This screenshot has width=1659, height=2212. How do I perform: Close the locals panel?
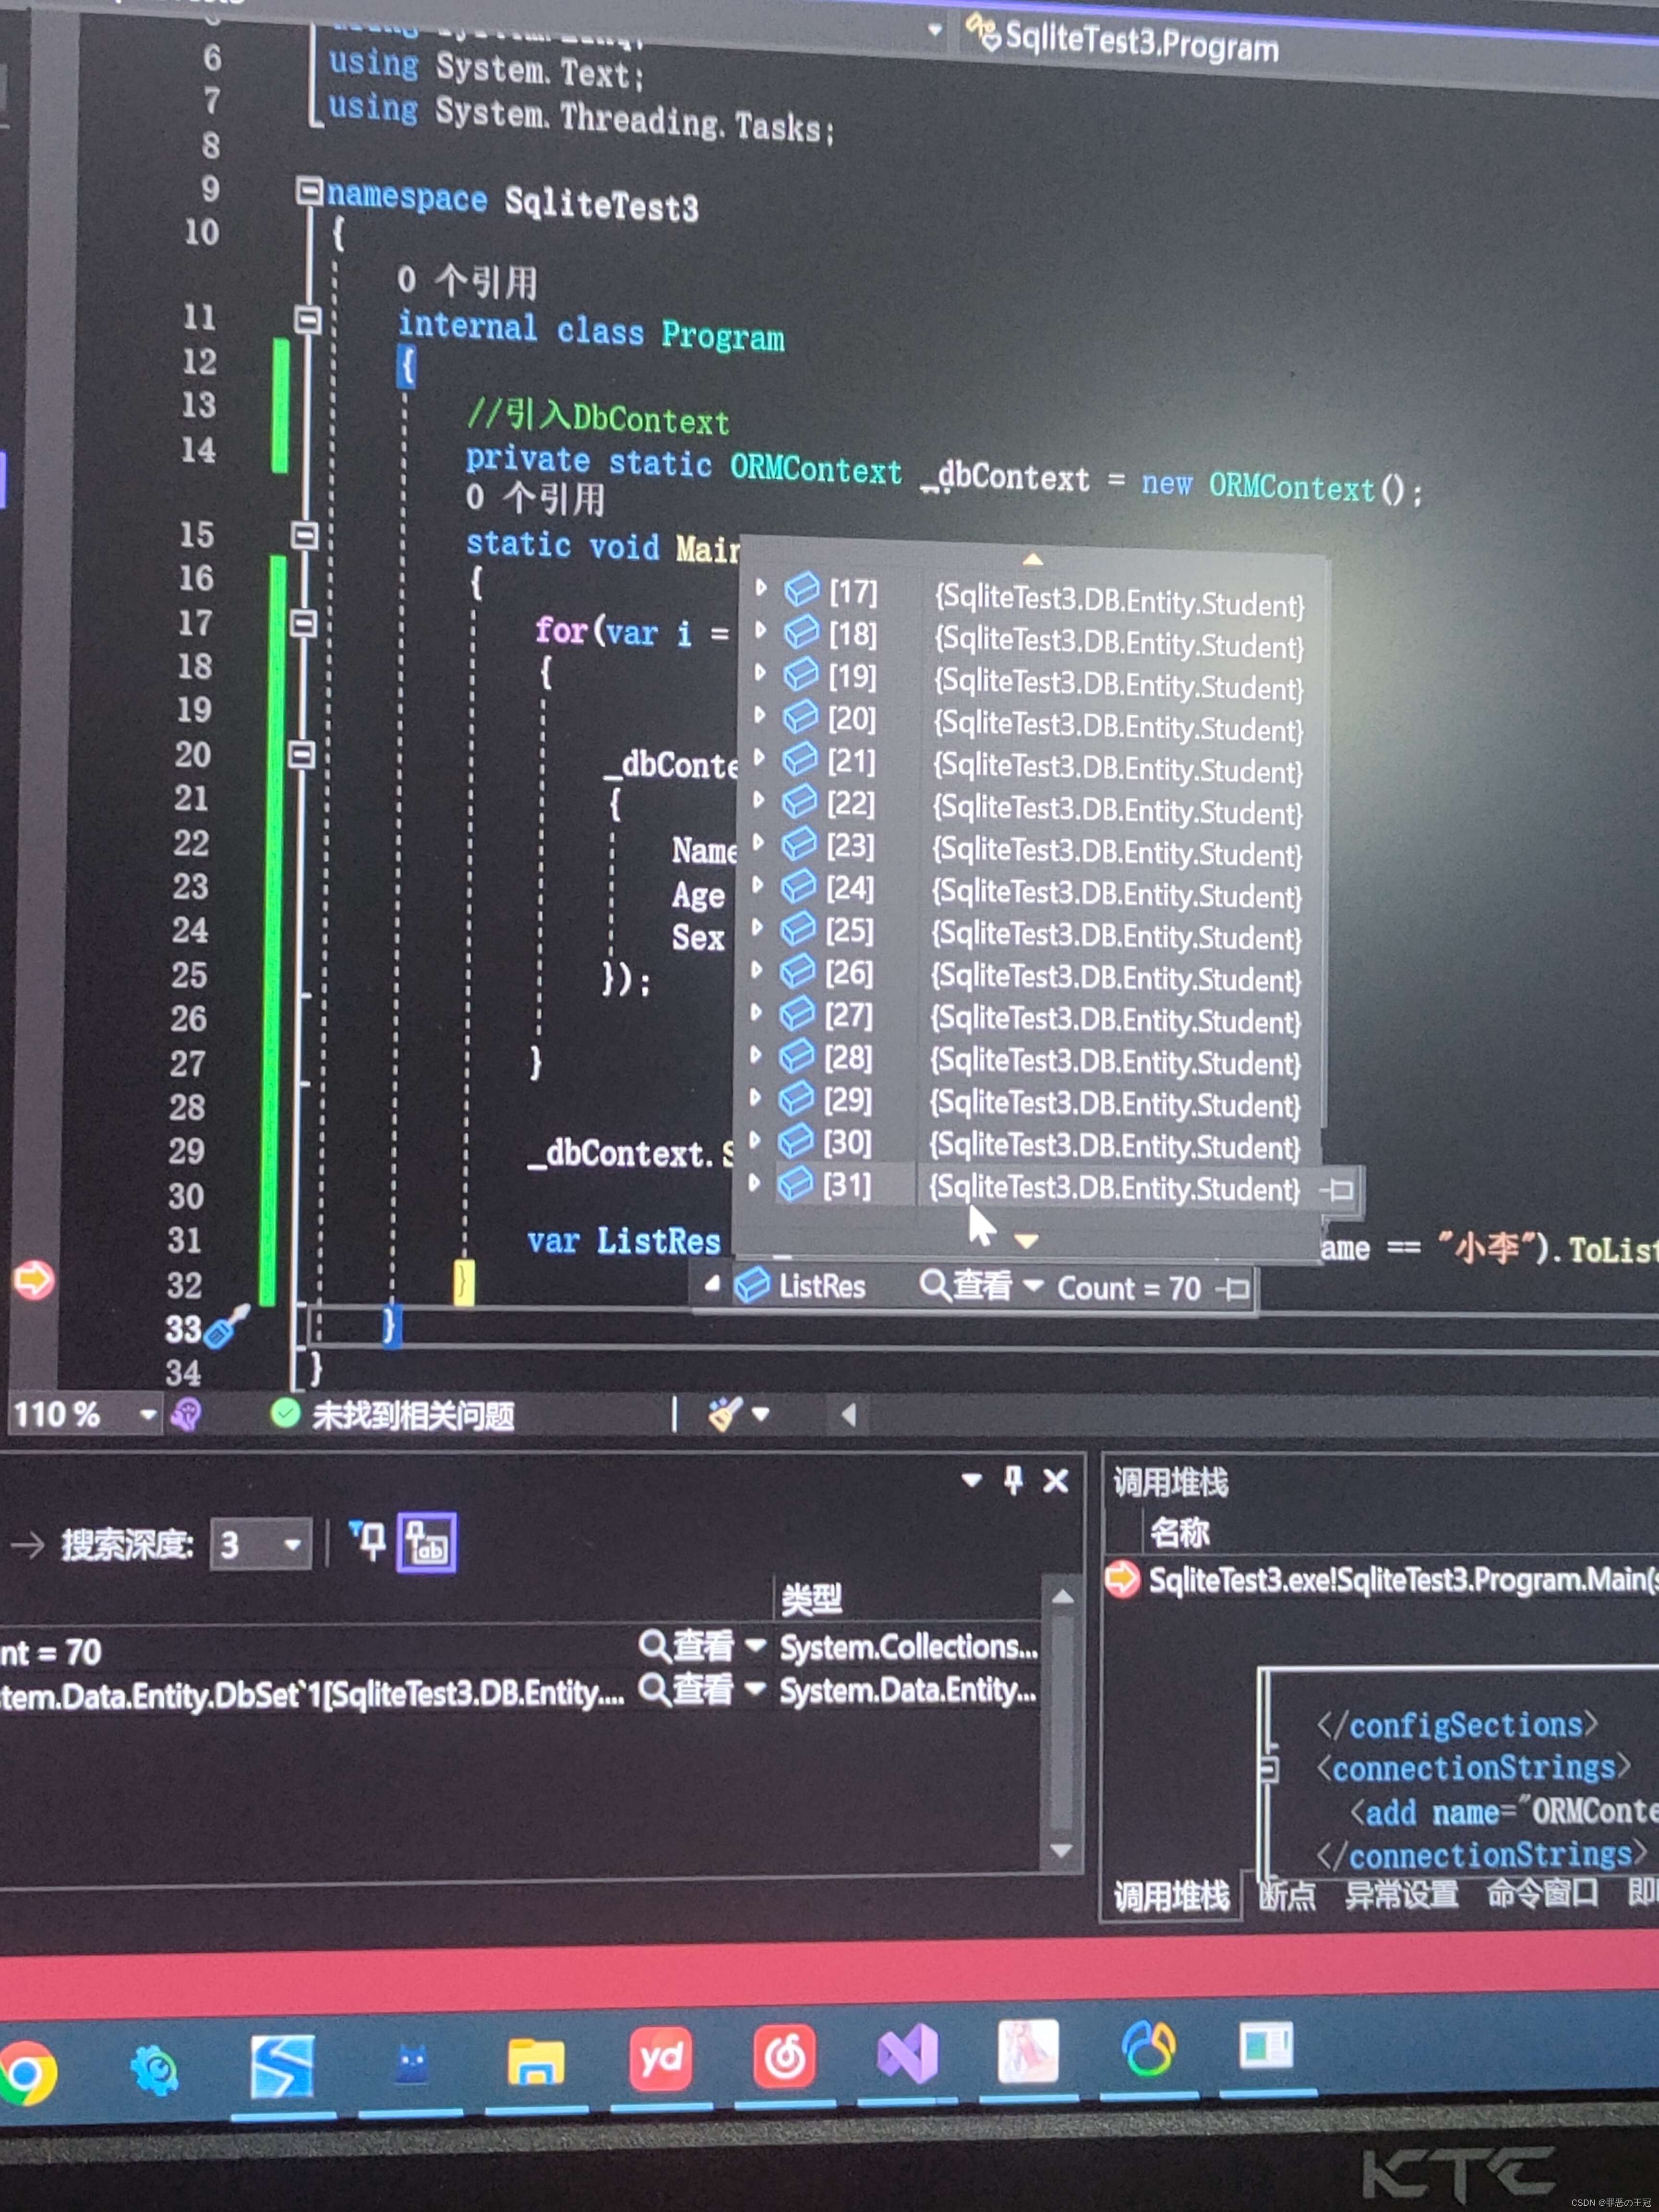[x=1056, y=1481]
